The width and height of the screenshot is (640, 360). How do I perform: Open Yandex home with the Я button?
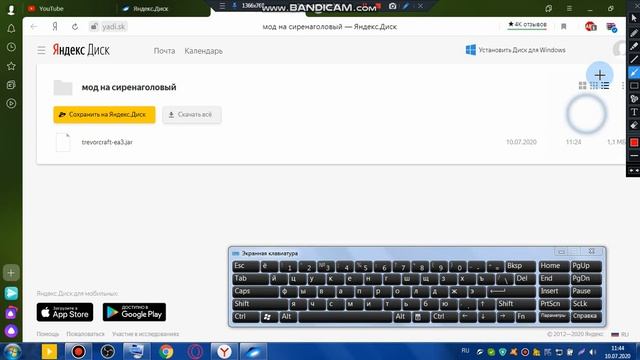click(x=55, y=27)
